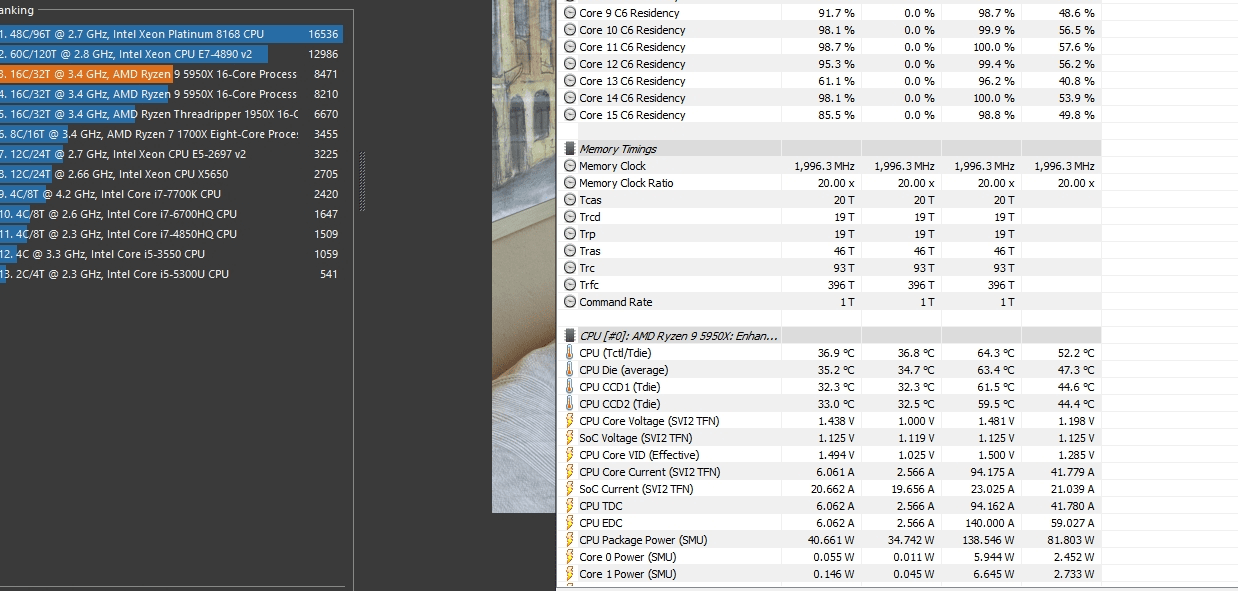This screenshot has width=1238, height=591.
Task: Click the CPU Package Power average 81.803 W
Action: pos(1068,540)
